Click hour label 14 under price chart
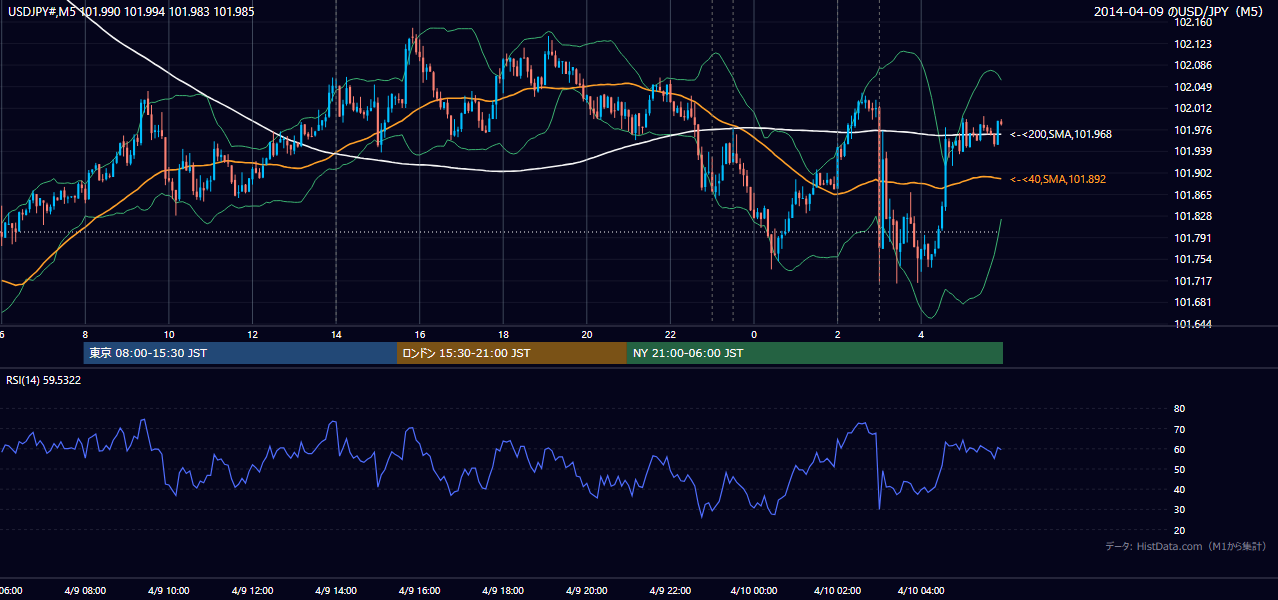The width and height of the screenshot is (1278, 600). 336,335
